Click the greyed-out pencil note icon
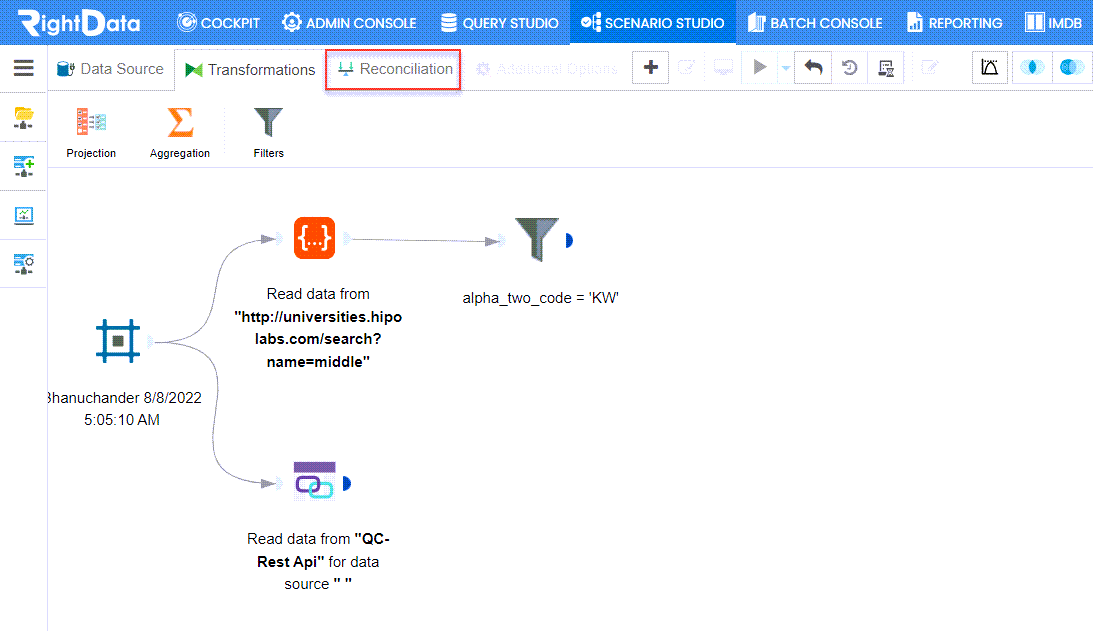 click(930, 68)
